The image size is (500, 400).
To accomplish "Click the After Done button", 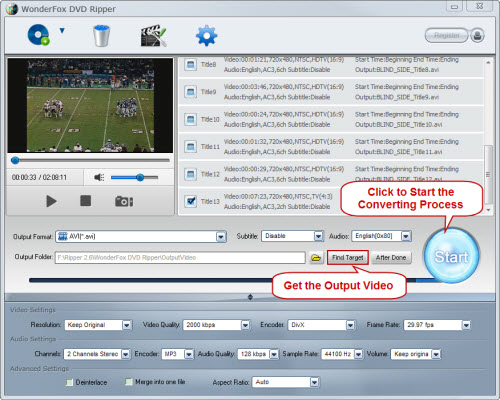I will point(391,258).
